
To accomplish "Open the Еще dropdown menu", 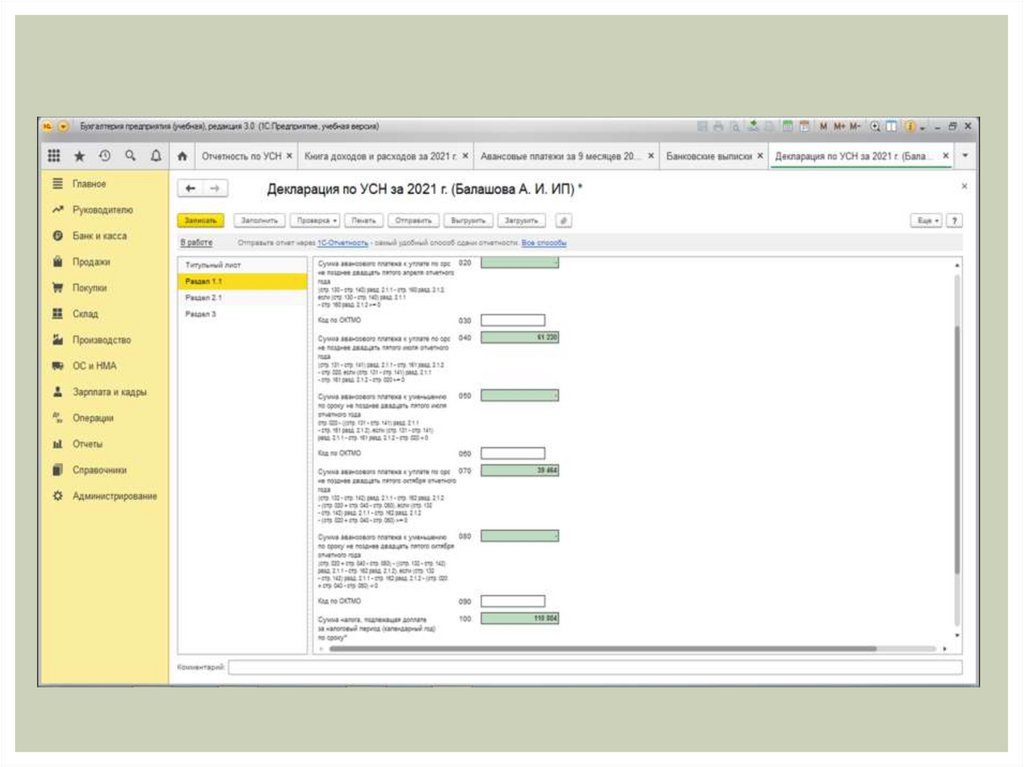I will (x=925, y=220).
